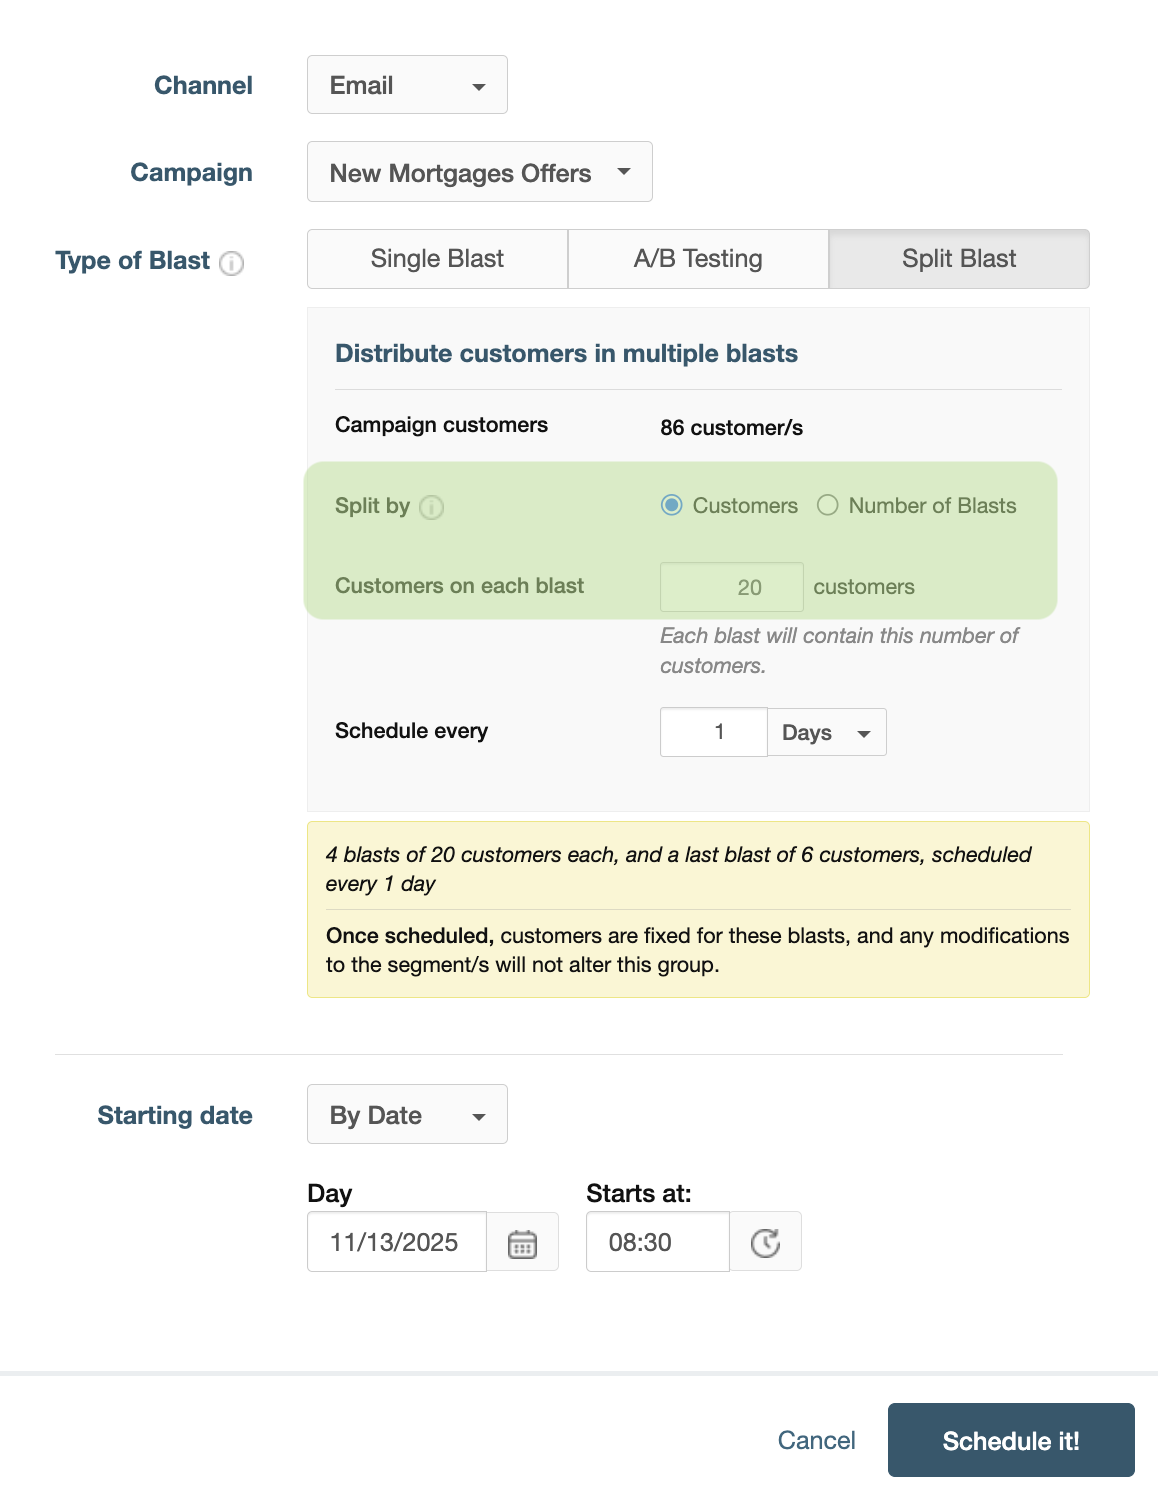Click the Split by info icon

coord(431,507)
